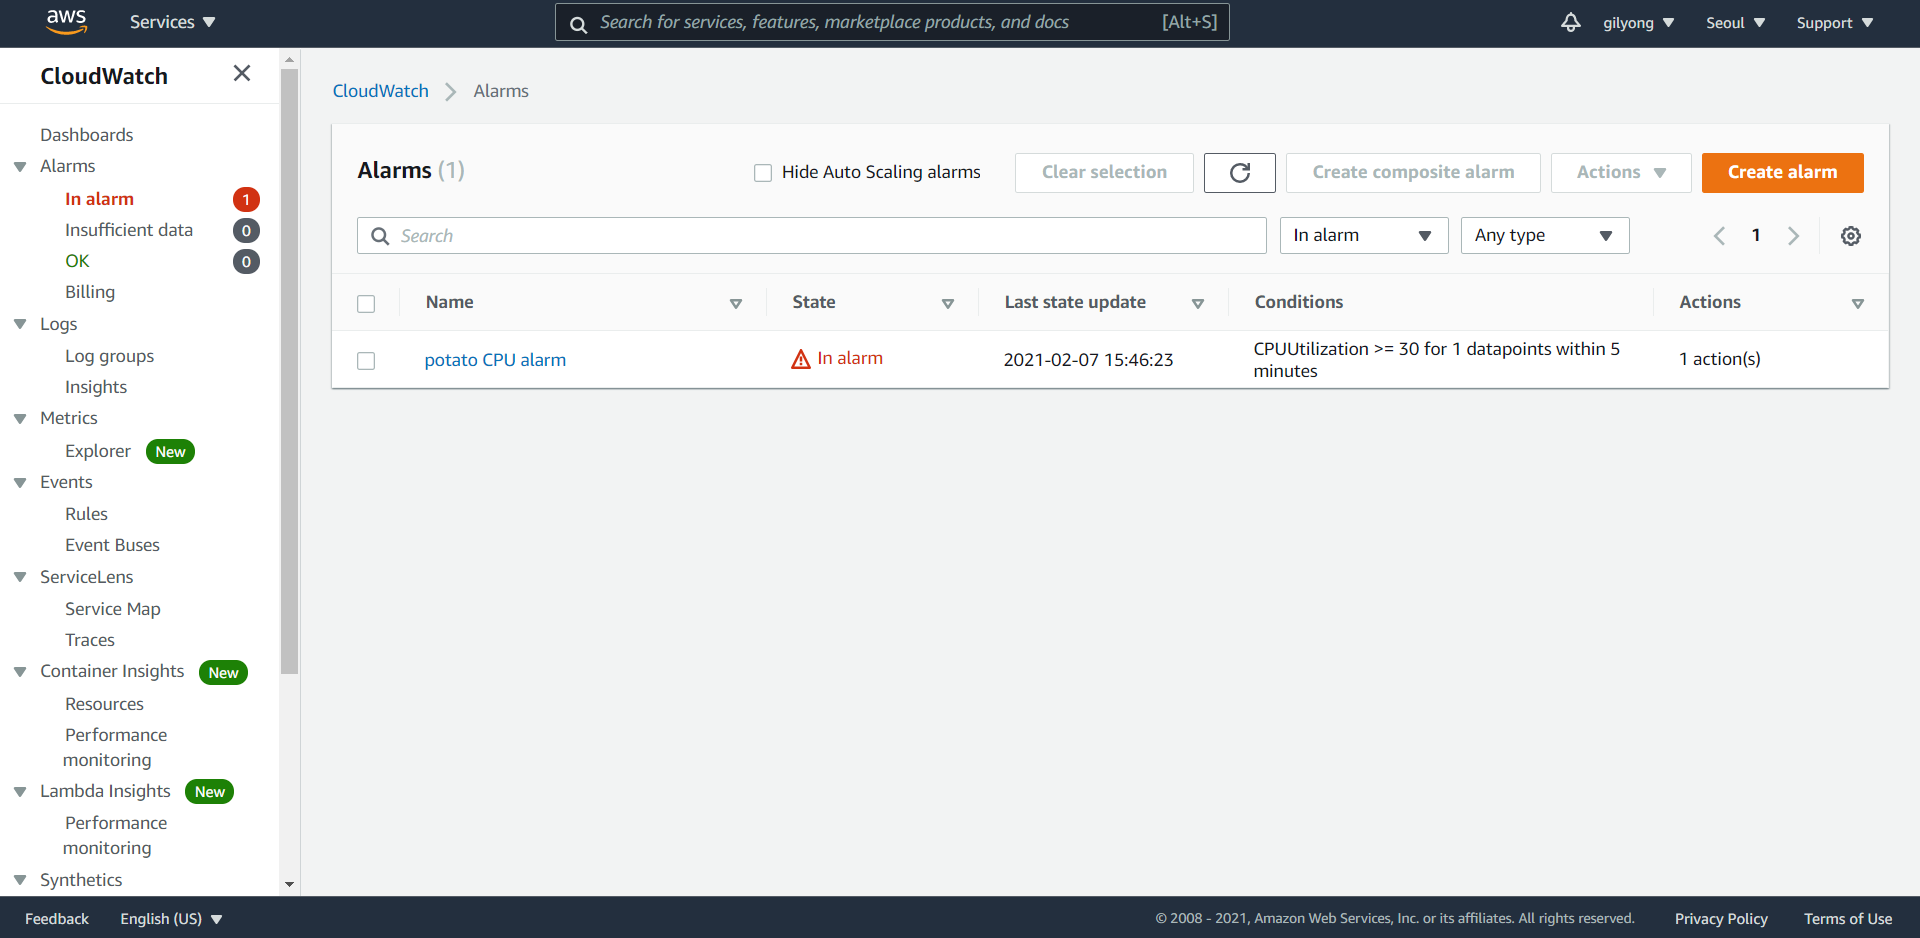Open Dashboards in the sidebar
The height and width of the screenshot is (938, 1920).
[x=87, y=135]
